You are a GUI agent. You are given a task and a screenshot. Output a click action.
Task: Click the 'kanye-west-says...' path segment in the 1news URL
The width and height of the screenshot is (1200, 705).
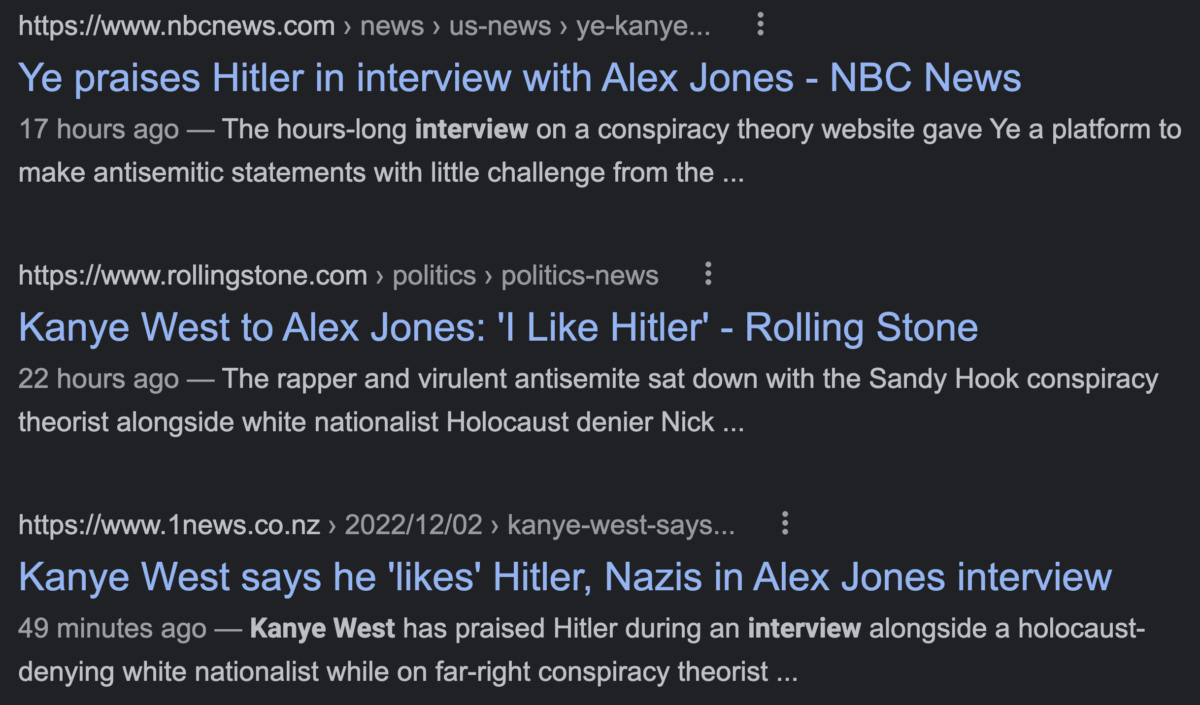621,524
